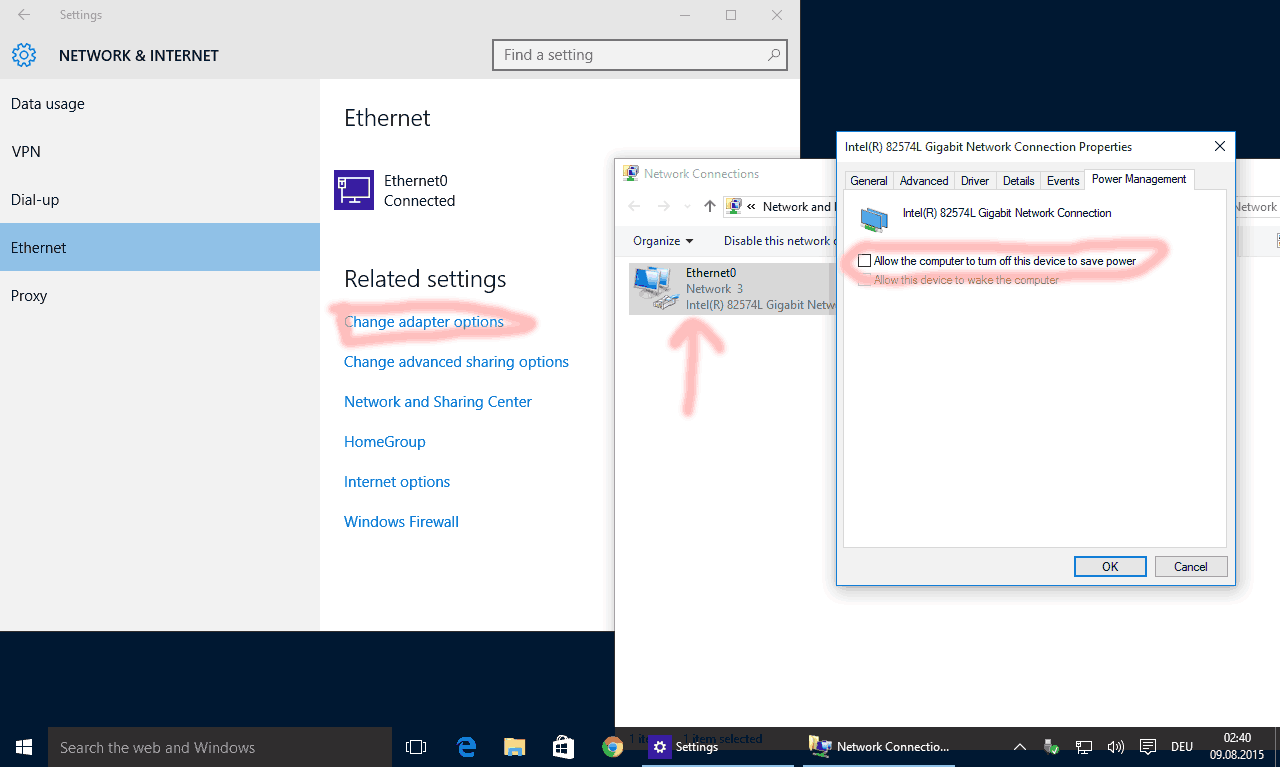Click the DEU language indicator
The image size is (1280, 767).
1182,747
